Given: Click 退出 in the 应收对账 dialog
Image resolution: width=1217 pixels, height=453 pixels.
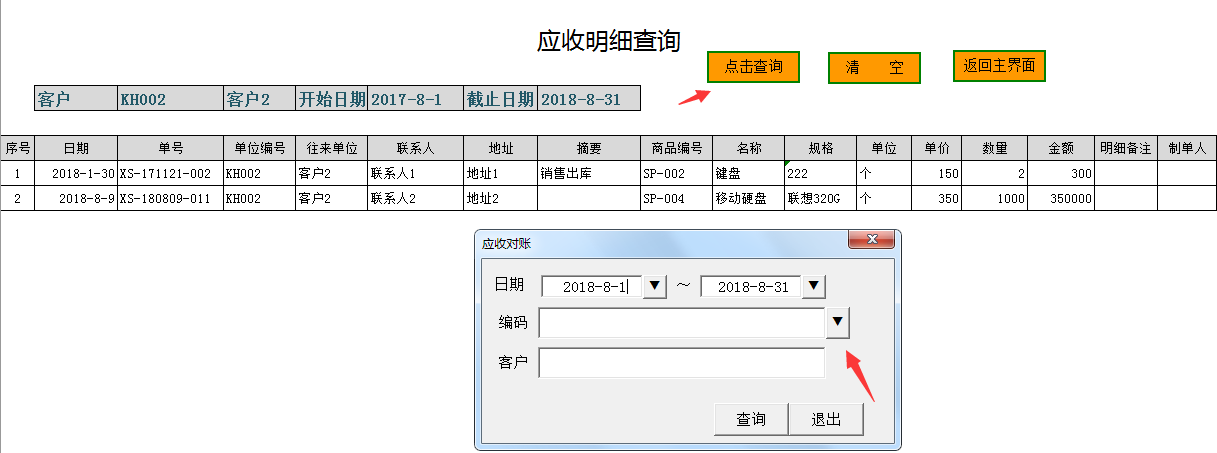Looking at the screenshot, I should (x=826, y=419).
